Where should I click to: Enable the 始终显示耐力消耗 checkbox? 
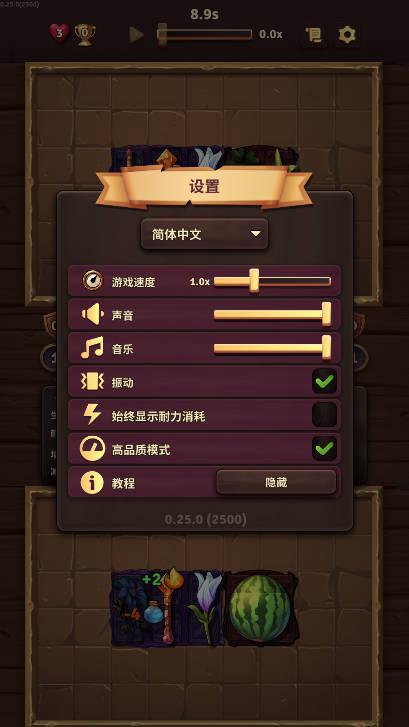[324, 415]
